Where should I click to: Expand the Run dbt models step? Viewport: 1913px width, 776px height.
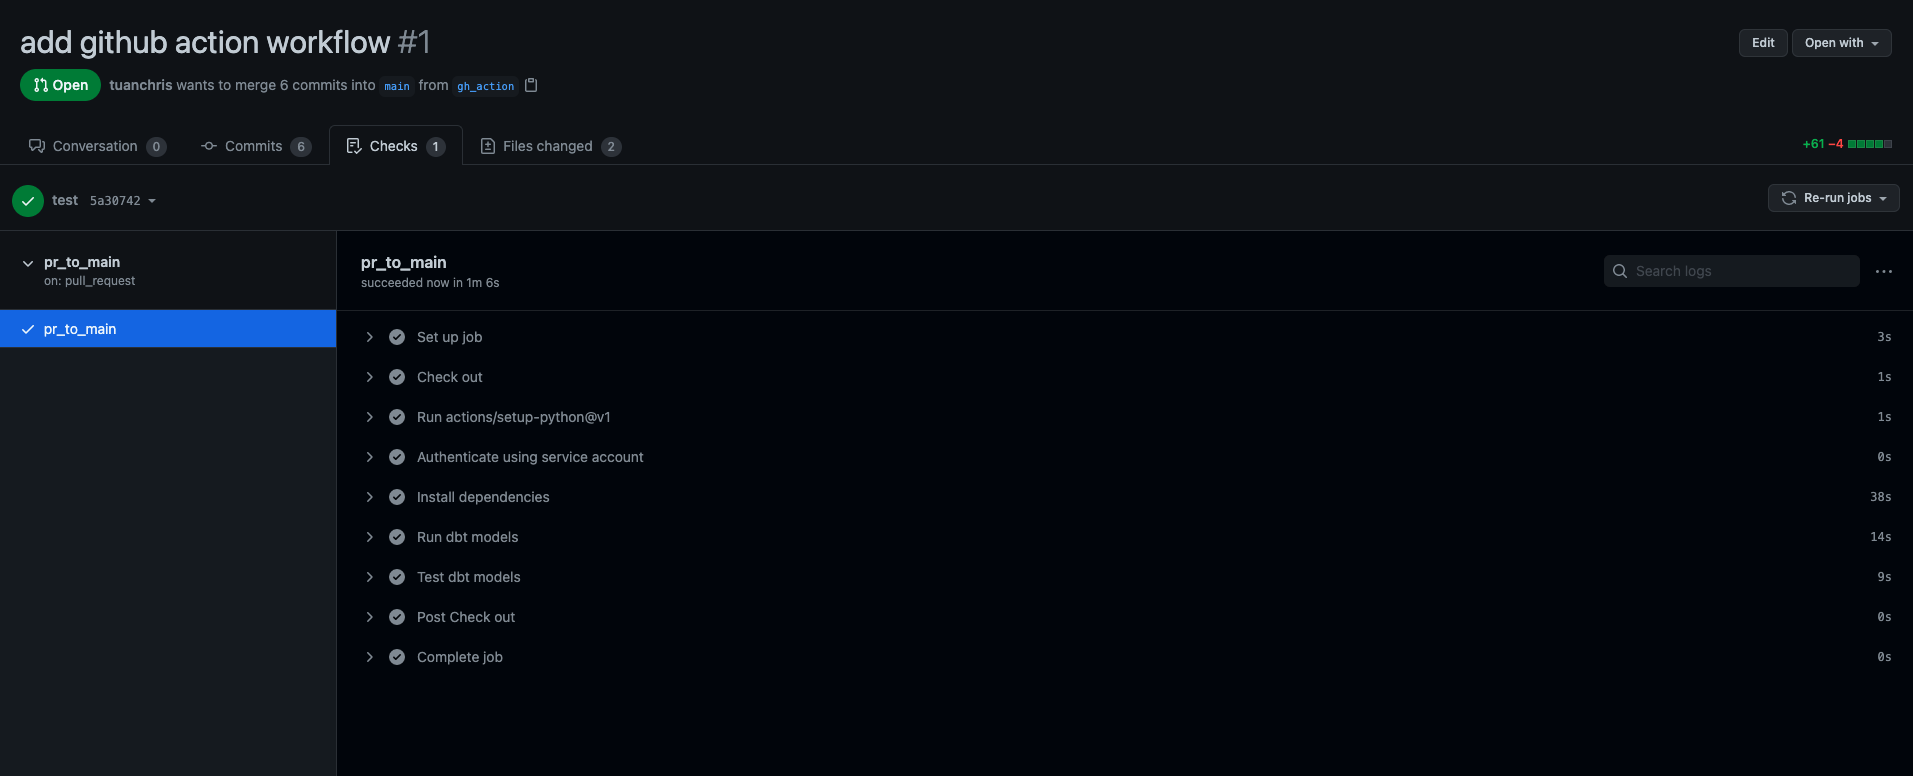tap(370, 537)
